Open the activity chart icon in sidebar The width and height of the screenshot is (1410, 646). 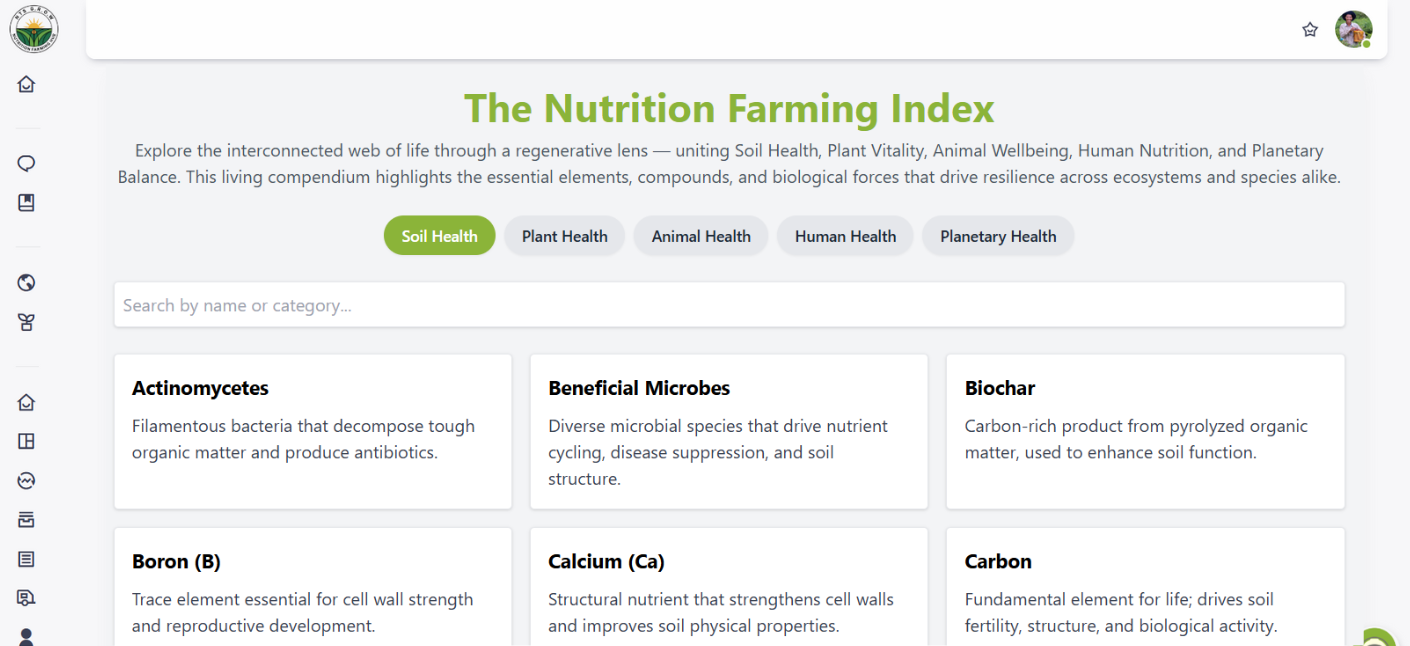coord(27,481)
